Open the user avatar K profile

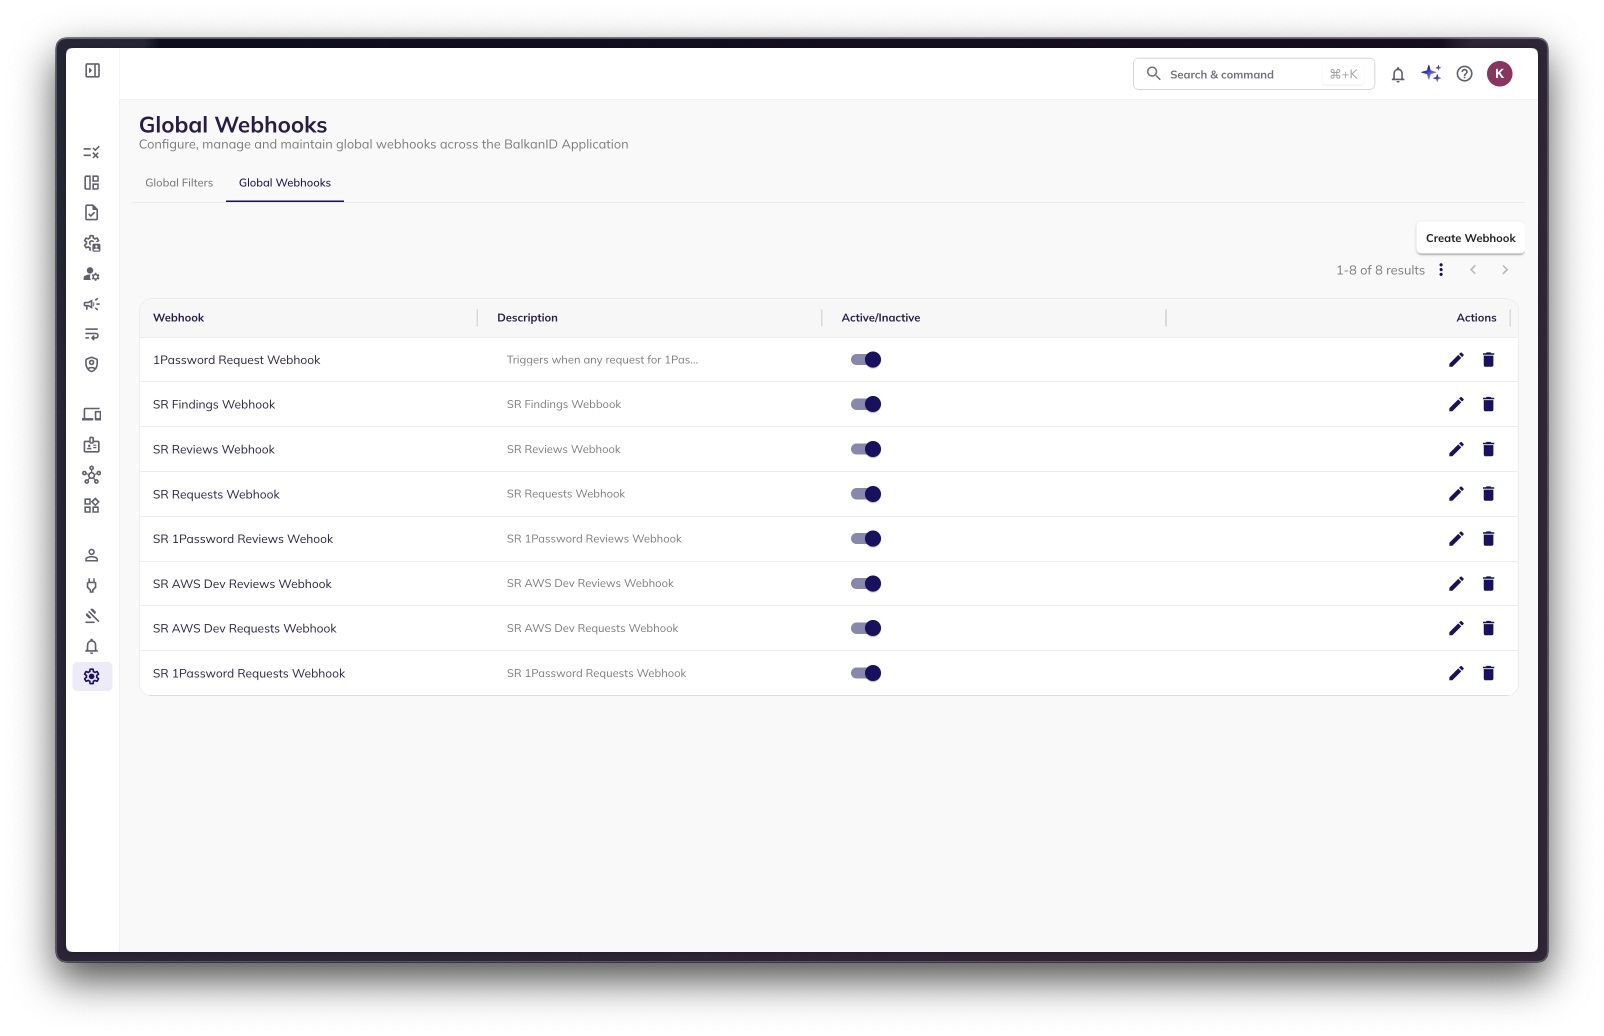tap(1499, 74)
